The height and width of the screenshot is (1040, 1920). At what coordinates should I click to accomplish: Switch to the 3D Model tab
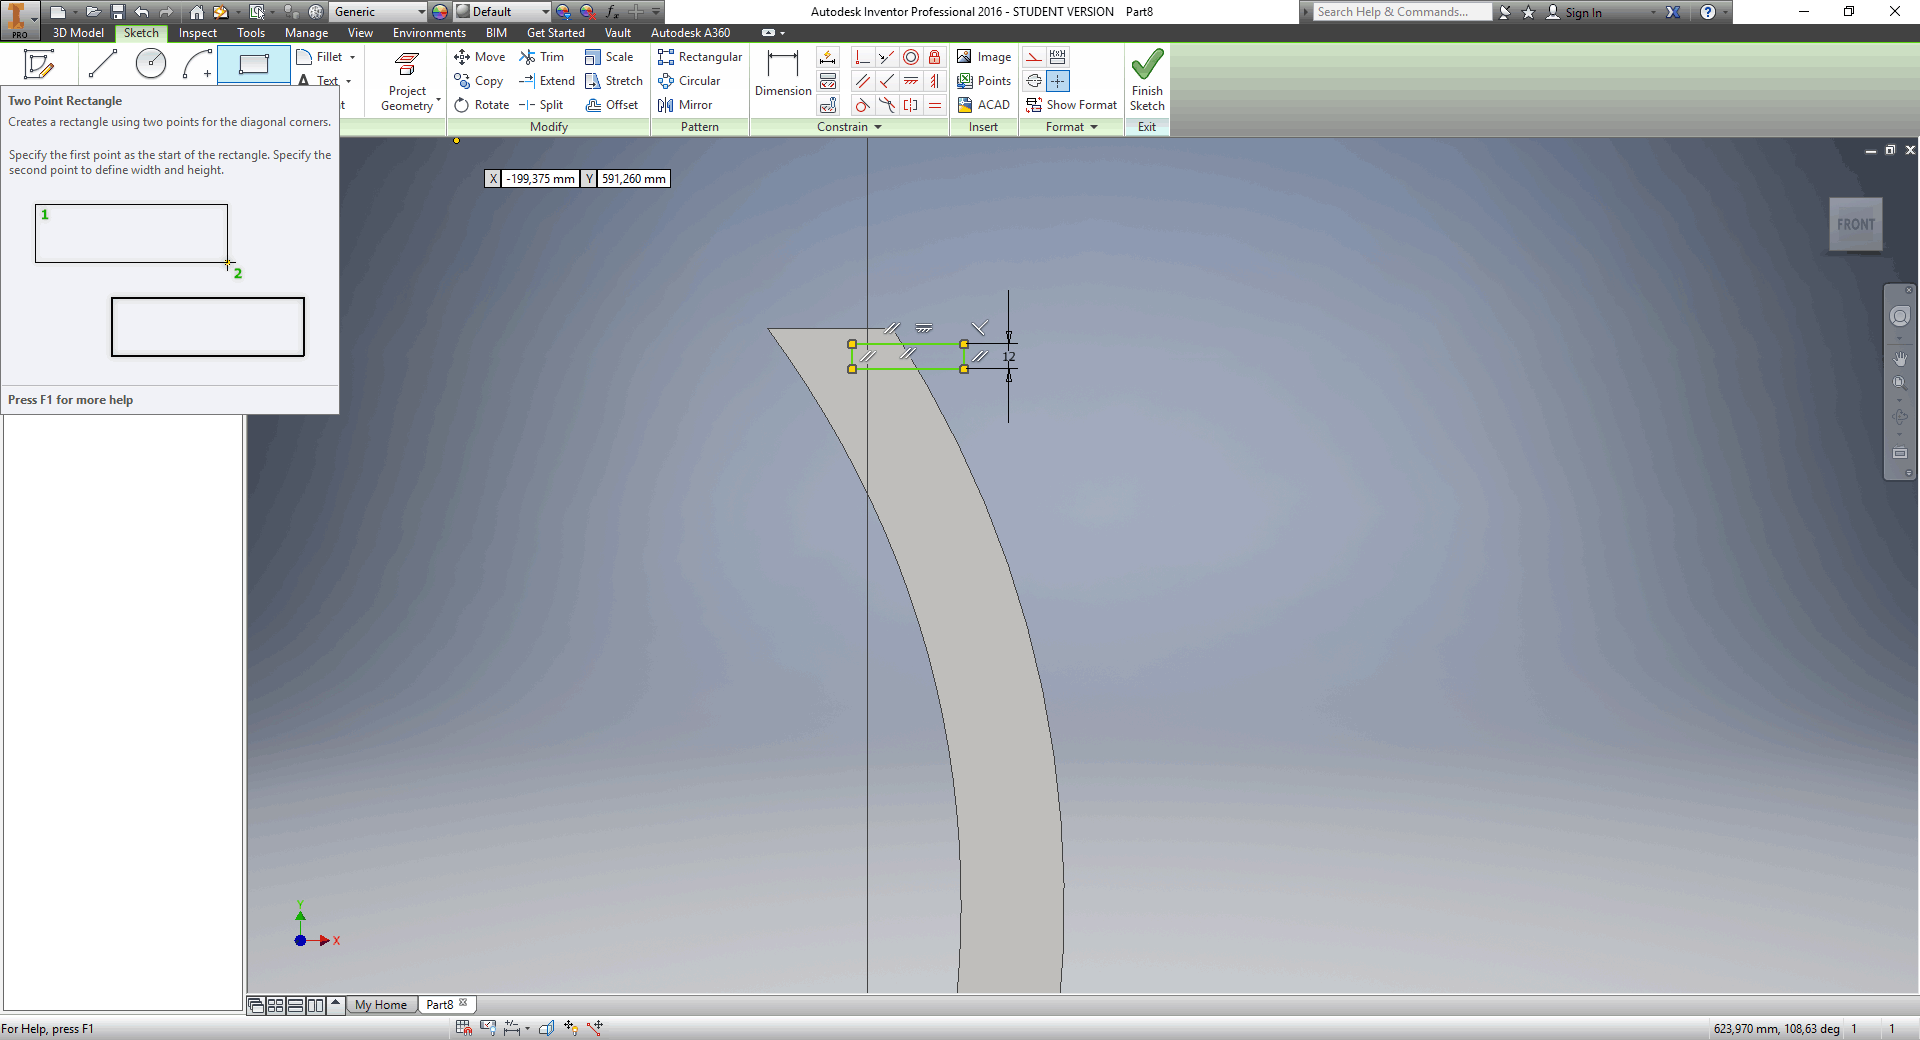(78, 33)
